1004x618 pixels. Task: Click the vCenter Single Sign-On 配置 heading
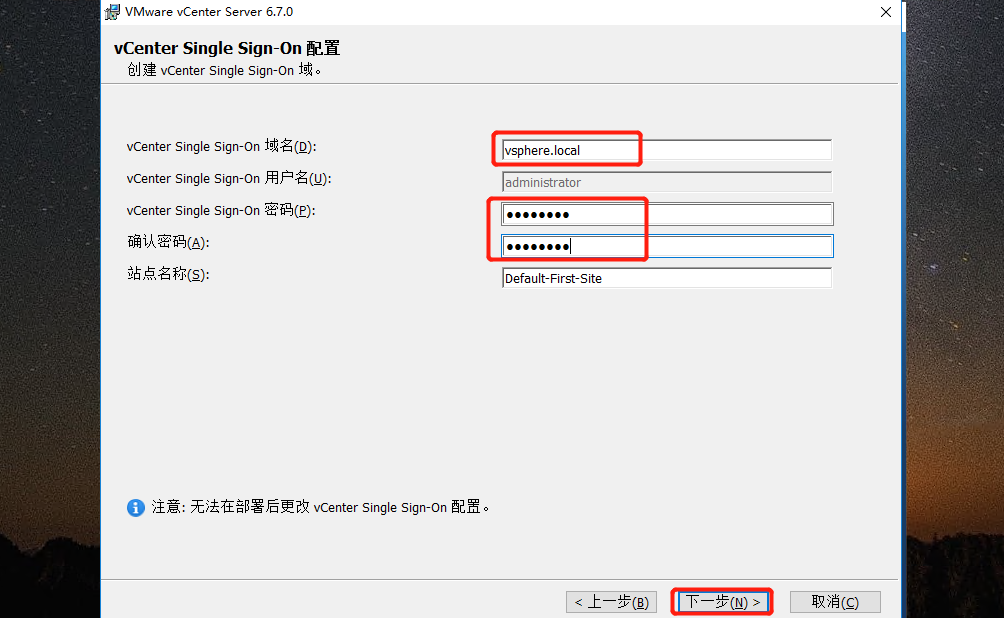coord(227,48)
